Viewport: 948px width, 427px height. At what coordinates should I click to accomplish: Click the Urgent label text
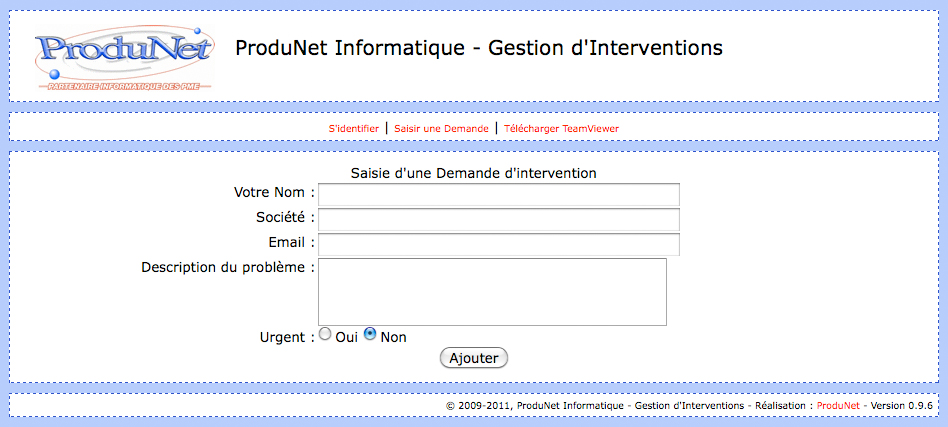[x=287, y=337]
